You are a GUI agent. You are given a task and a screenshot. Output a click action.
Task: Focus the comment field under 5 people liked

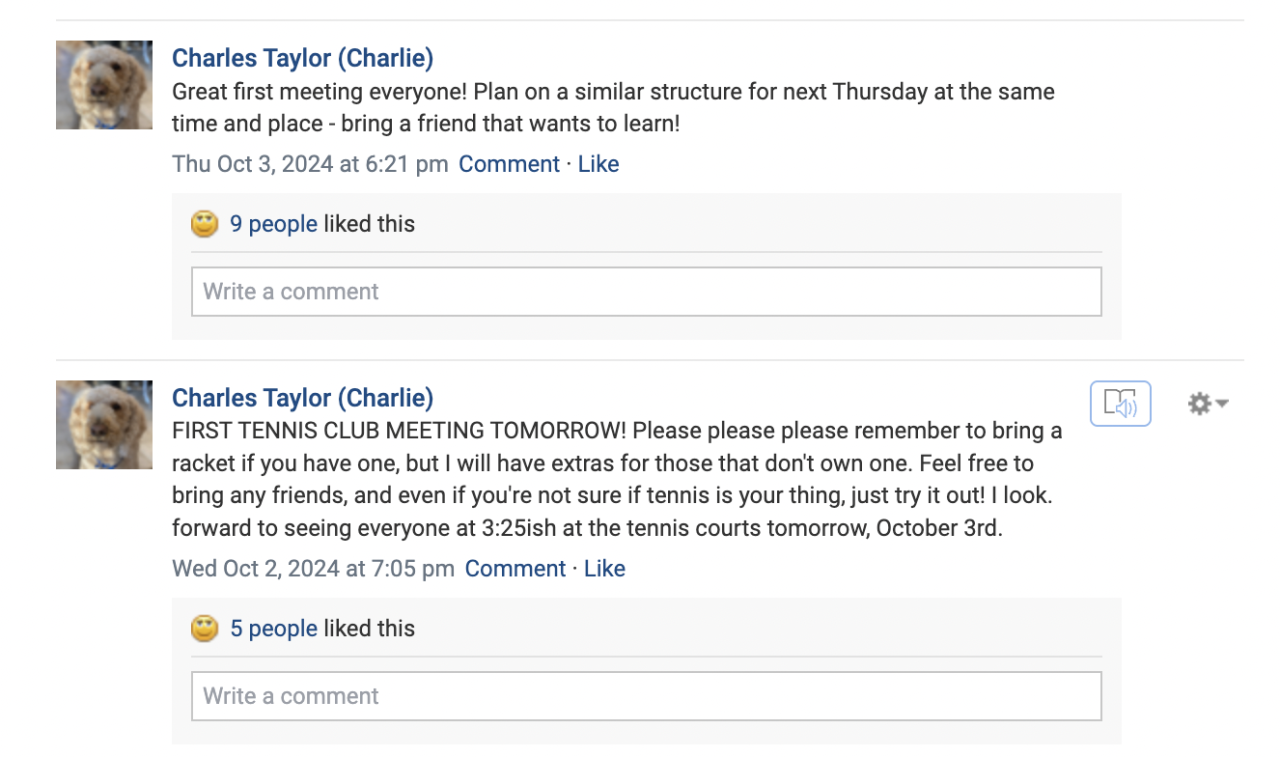pos(646,696)
